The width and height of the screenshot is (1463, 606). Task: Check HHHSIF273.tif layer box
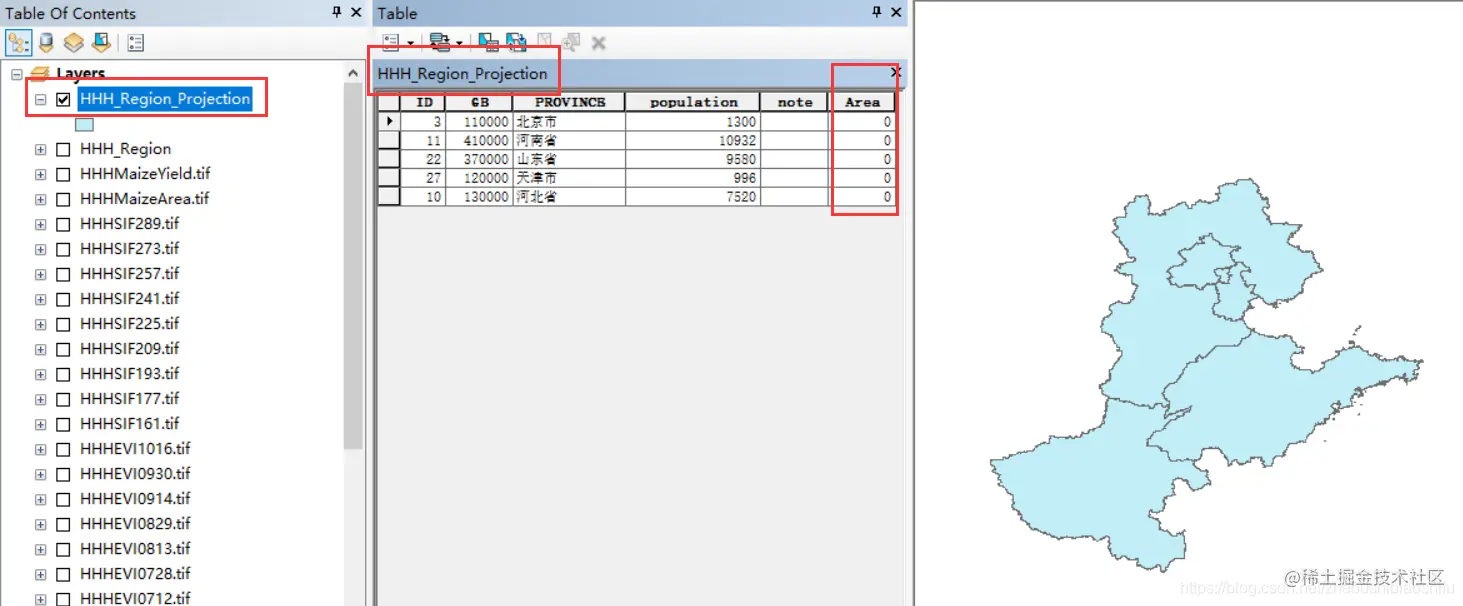[x=63, y=249]
